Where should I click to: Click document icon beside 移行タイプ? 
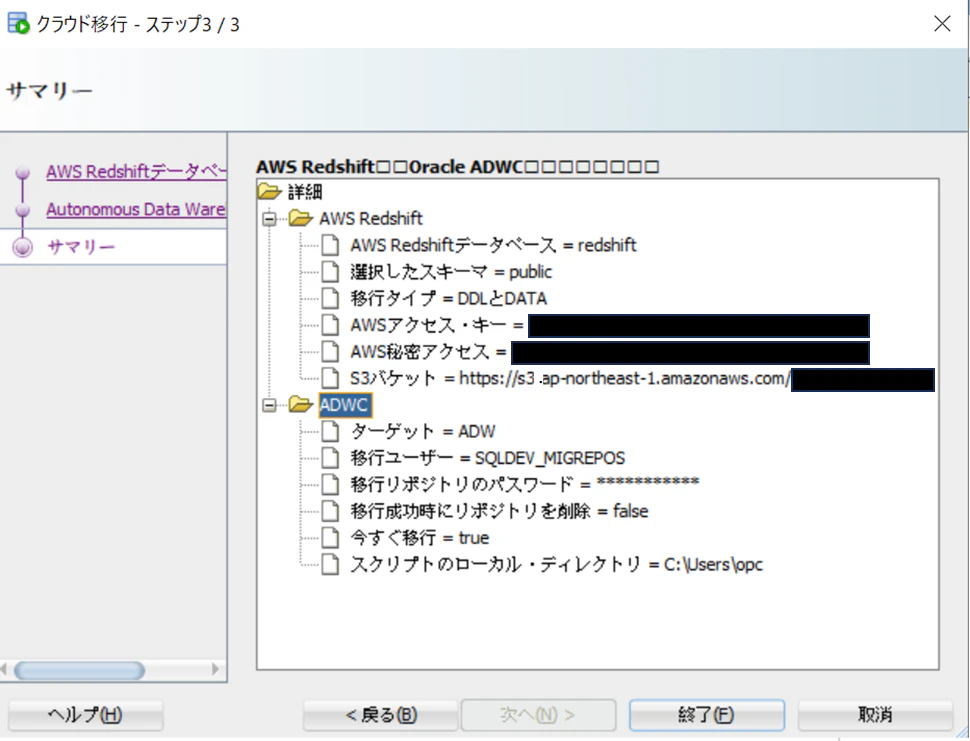[330, 298]
